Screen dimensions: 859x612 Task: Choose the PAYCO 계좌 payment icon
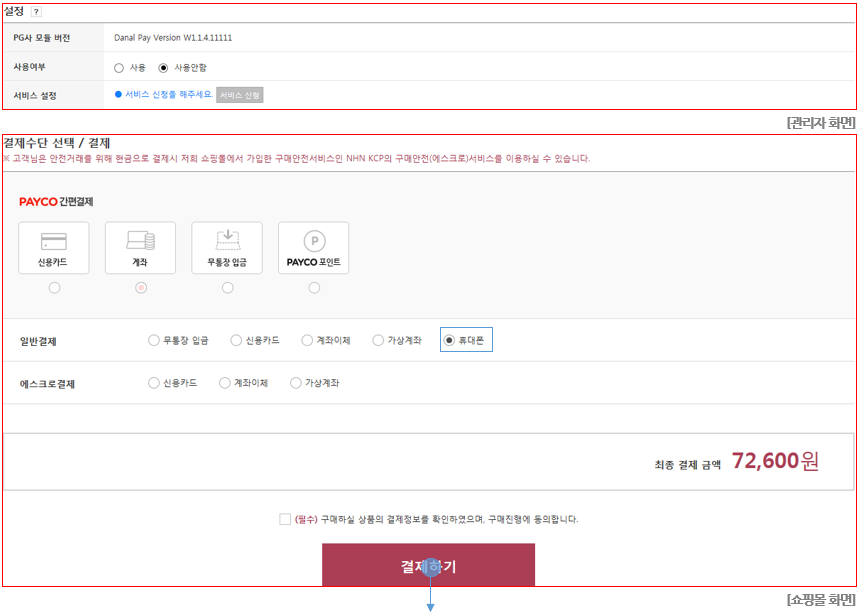tap(140, 248)
